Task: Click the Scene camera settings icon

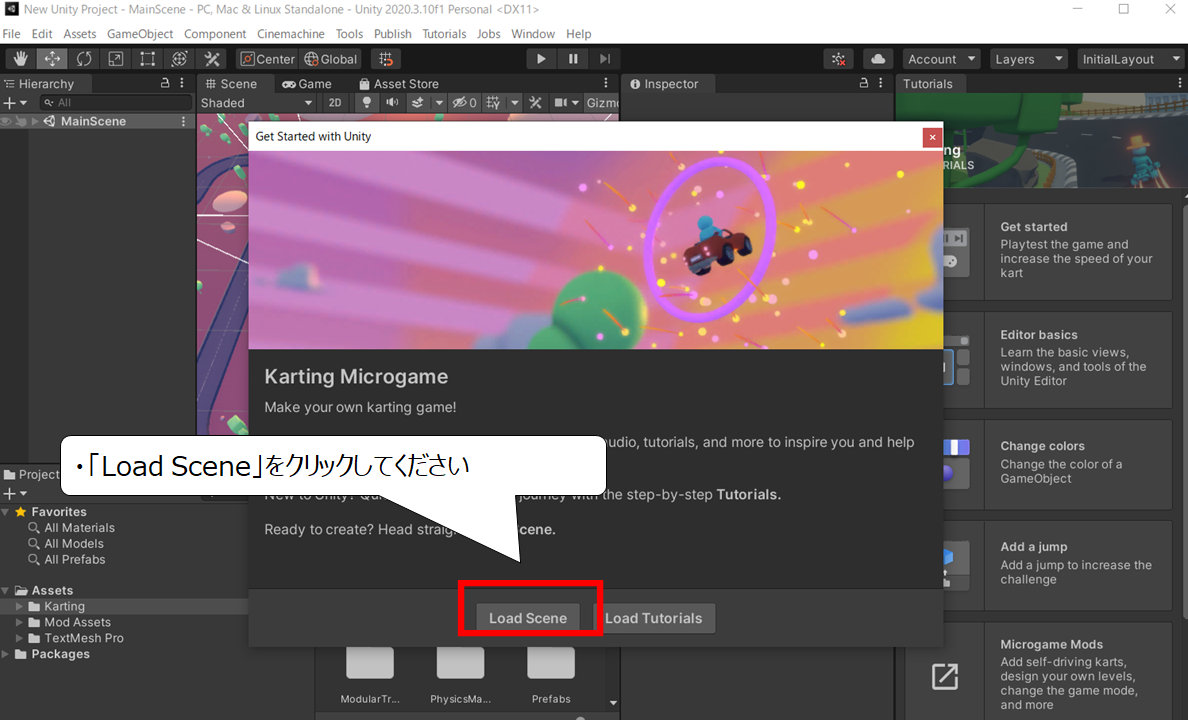Action: 561,102
